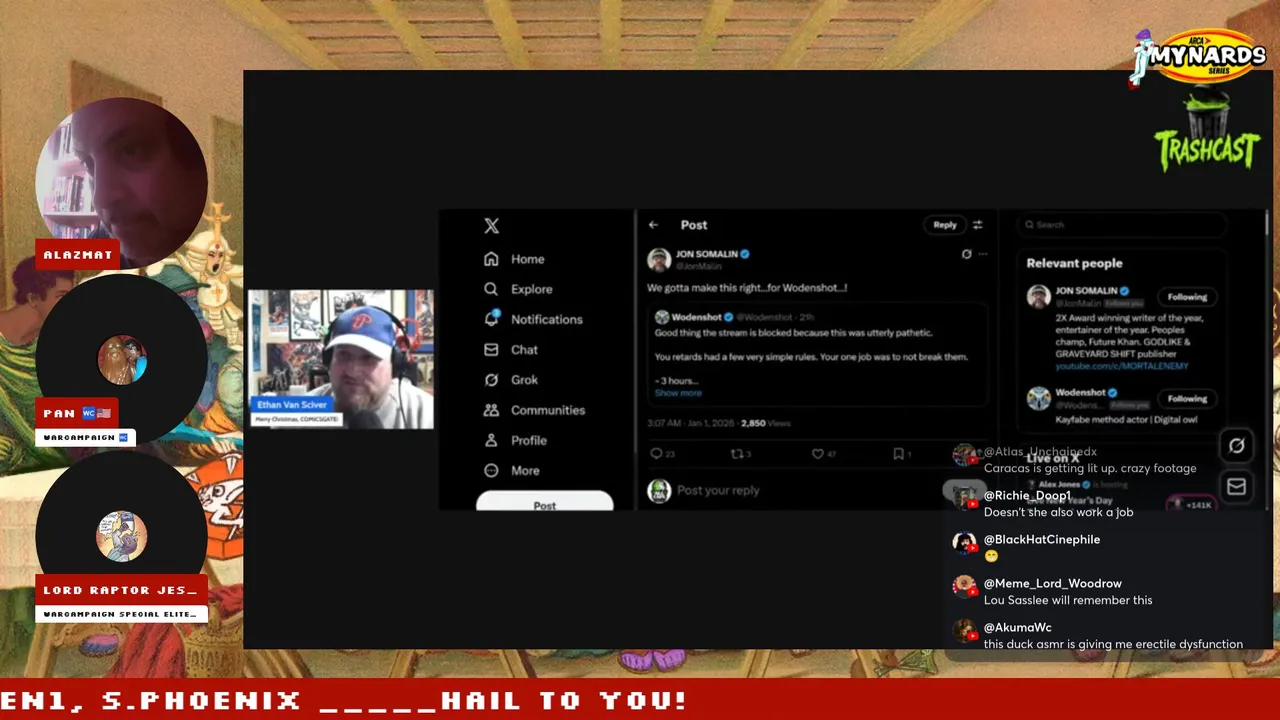The width and height of the screenshot is (1280, 720).
Task: Toggle Following button for Wodenshot
Action: pos(1187,399)
